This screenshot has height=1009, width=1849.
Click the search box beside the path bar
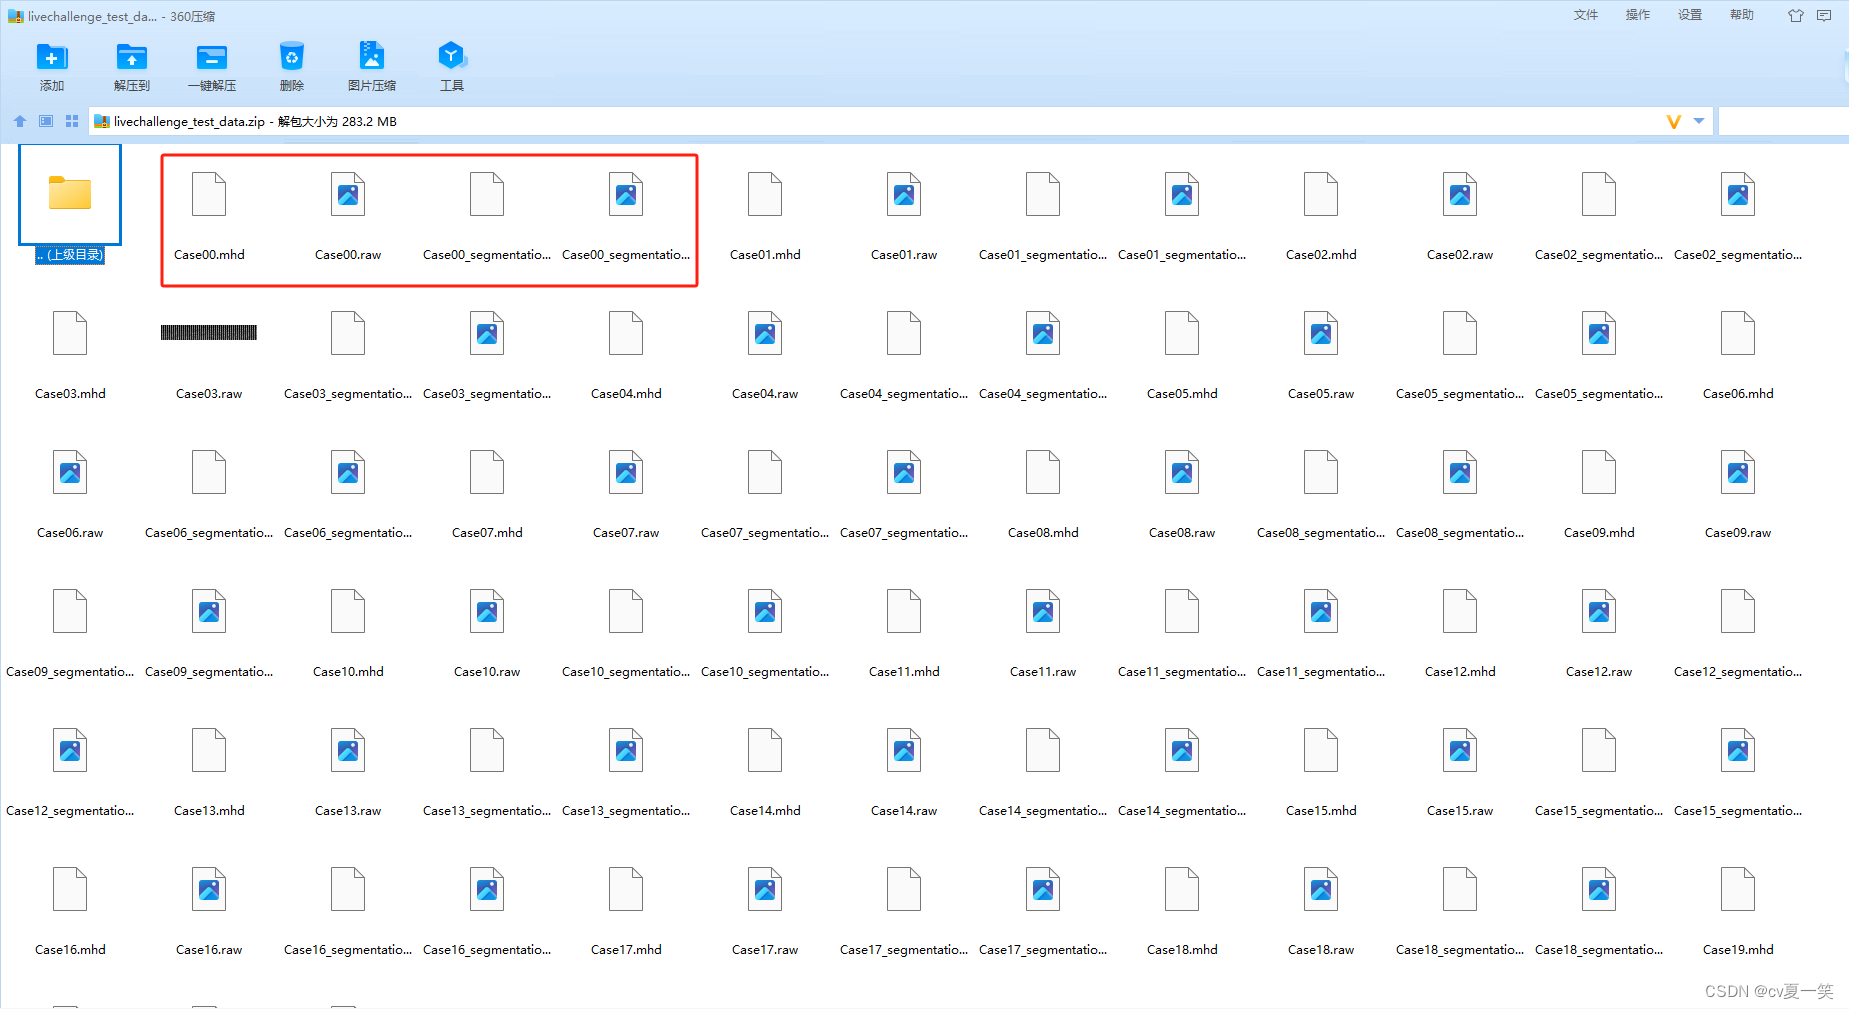pos(1784,121)
